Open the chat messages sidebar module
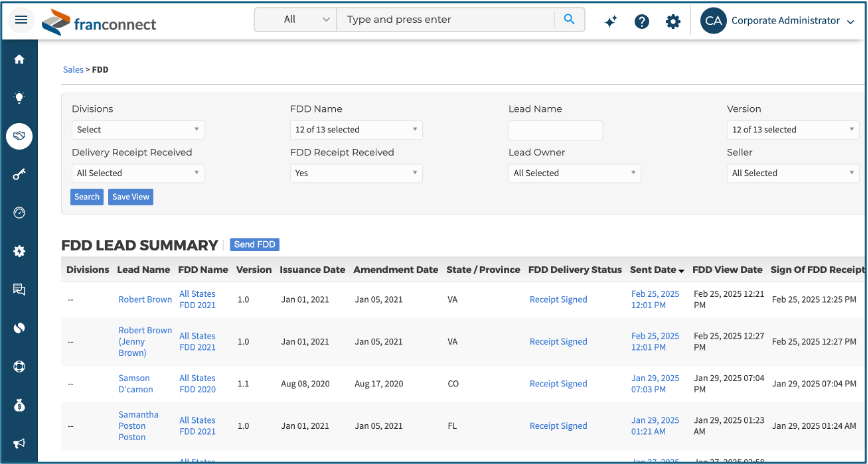The width and height of the screenshot is (868, 464). (x=19, y=290)
